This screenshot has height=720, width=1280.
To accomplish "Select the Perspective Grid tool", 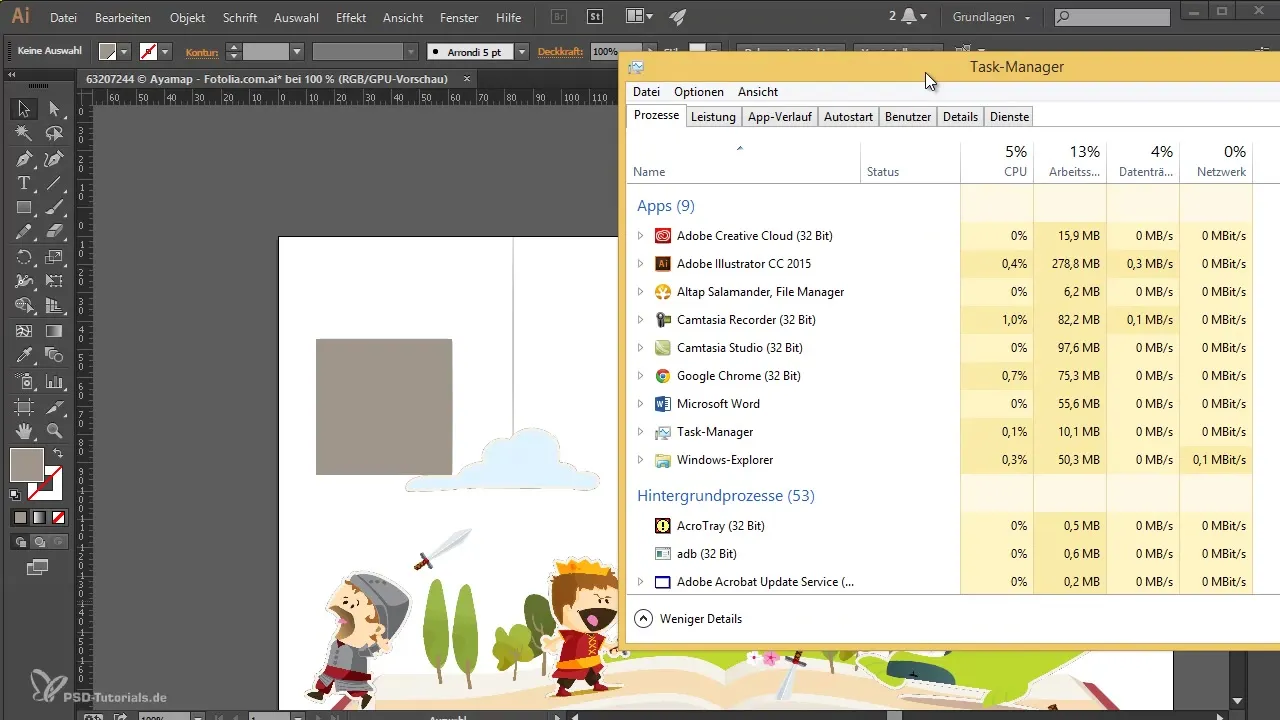I will click(54, 306).
